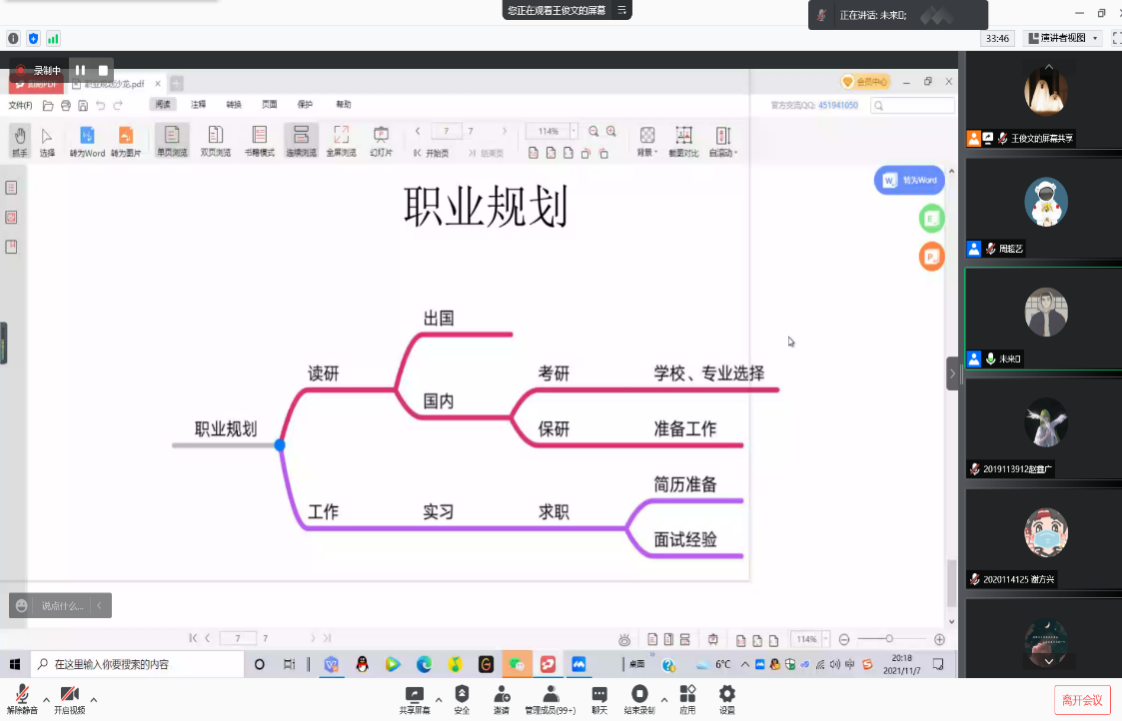Open the 文件 file menu
This screenshot has width=1122, height=721.
tap(20, 105)
